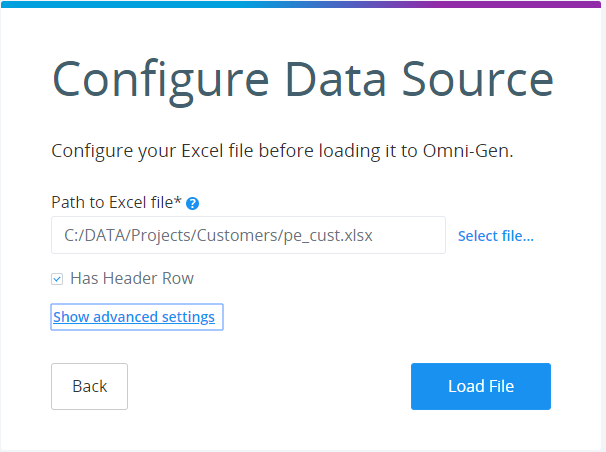Viewport: 606px width, 452px height.
Task: Toggle the Has Header Row checkbox
Action: 57,279
